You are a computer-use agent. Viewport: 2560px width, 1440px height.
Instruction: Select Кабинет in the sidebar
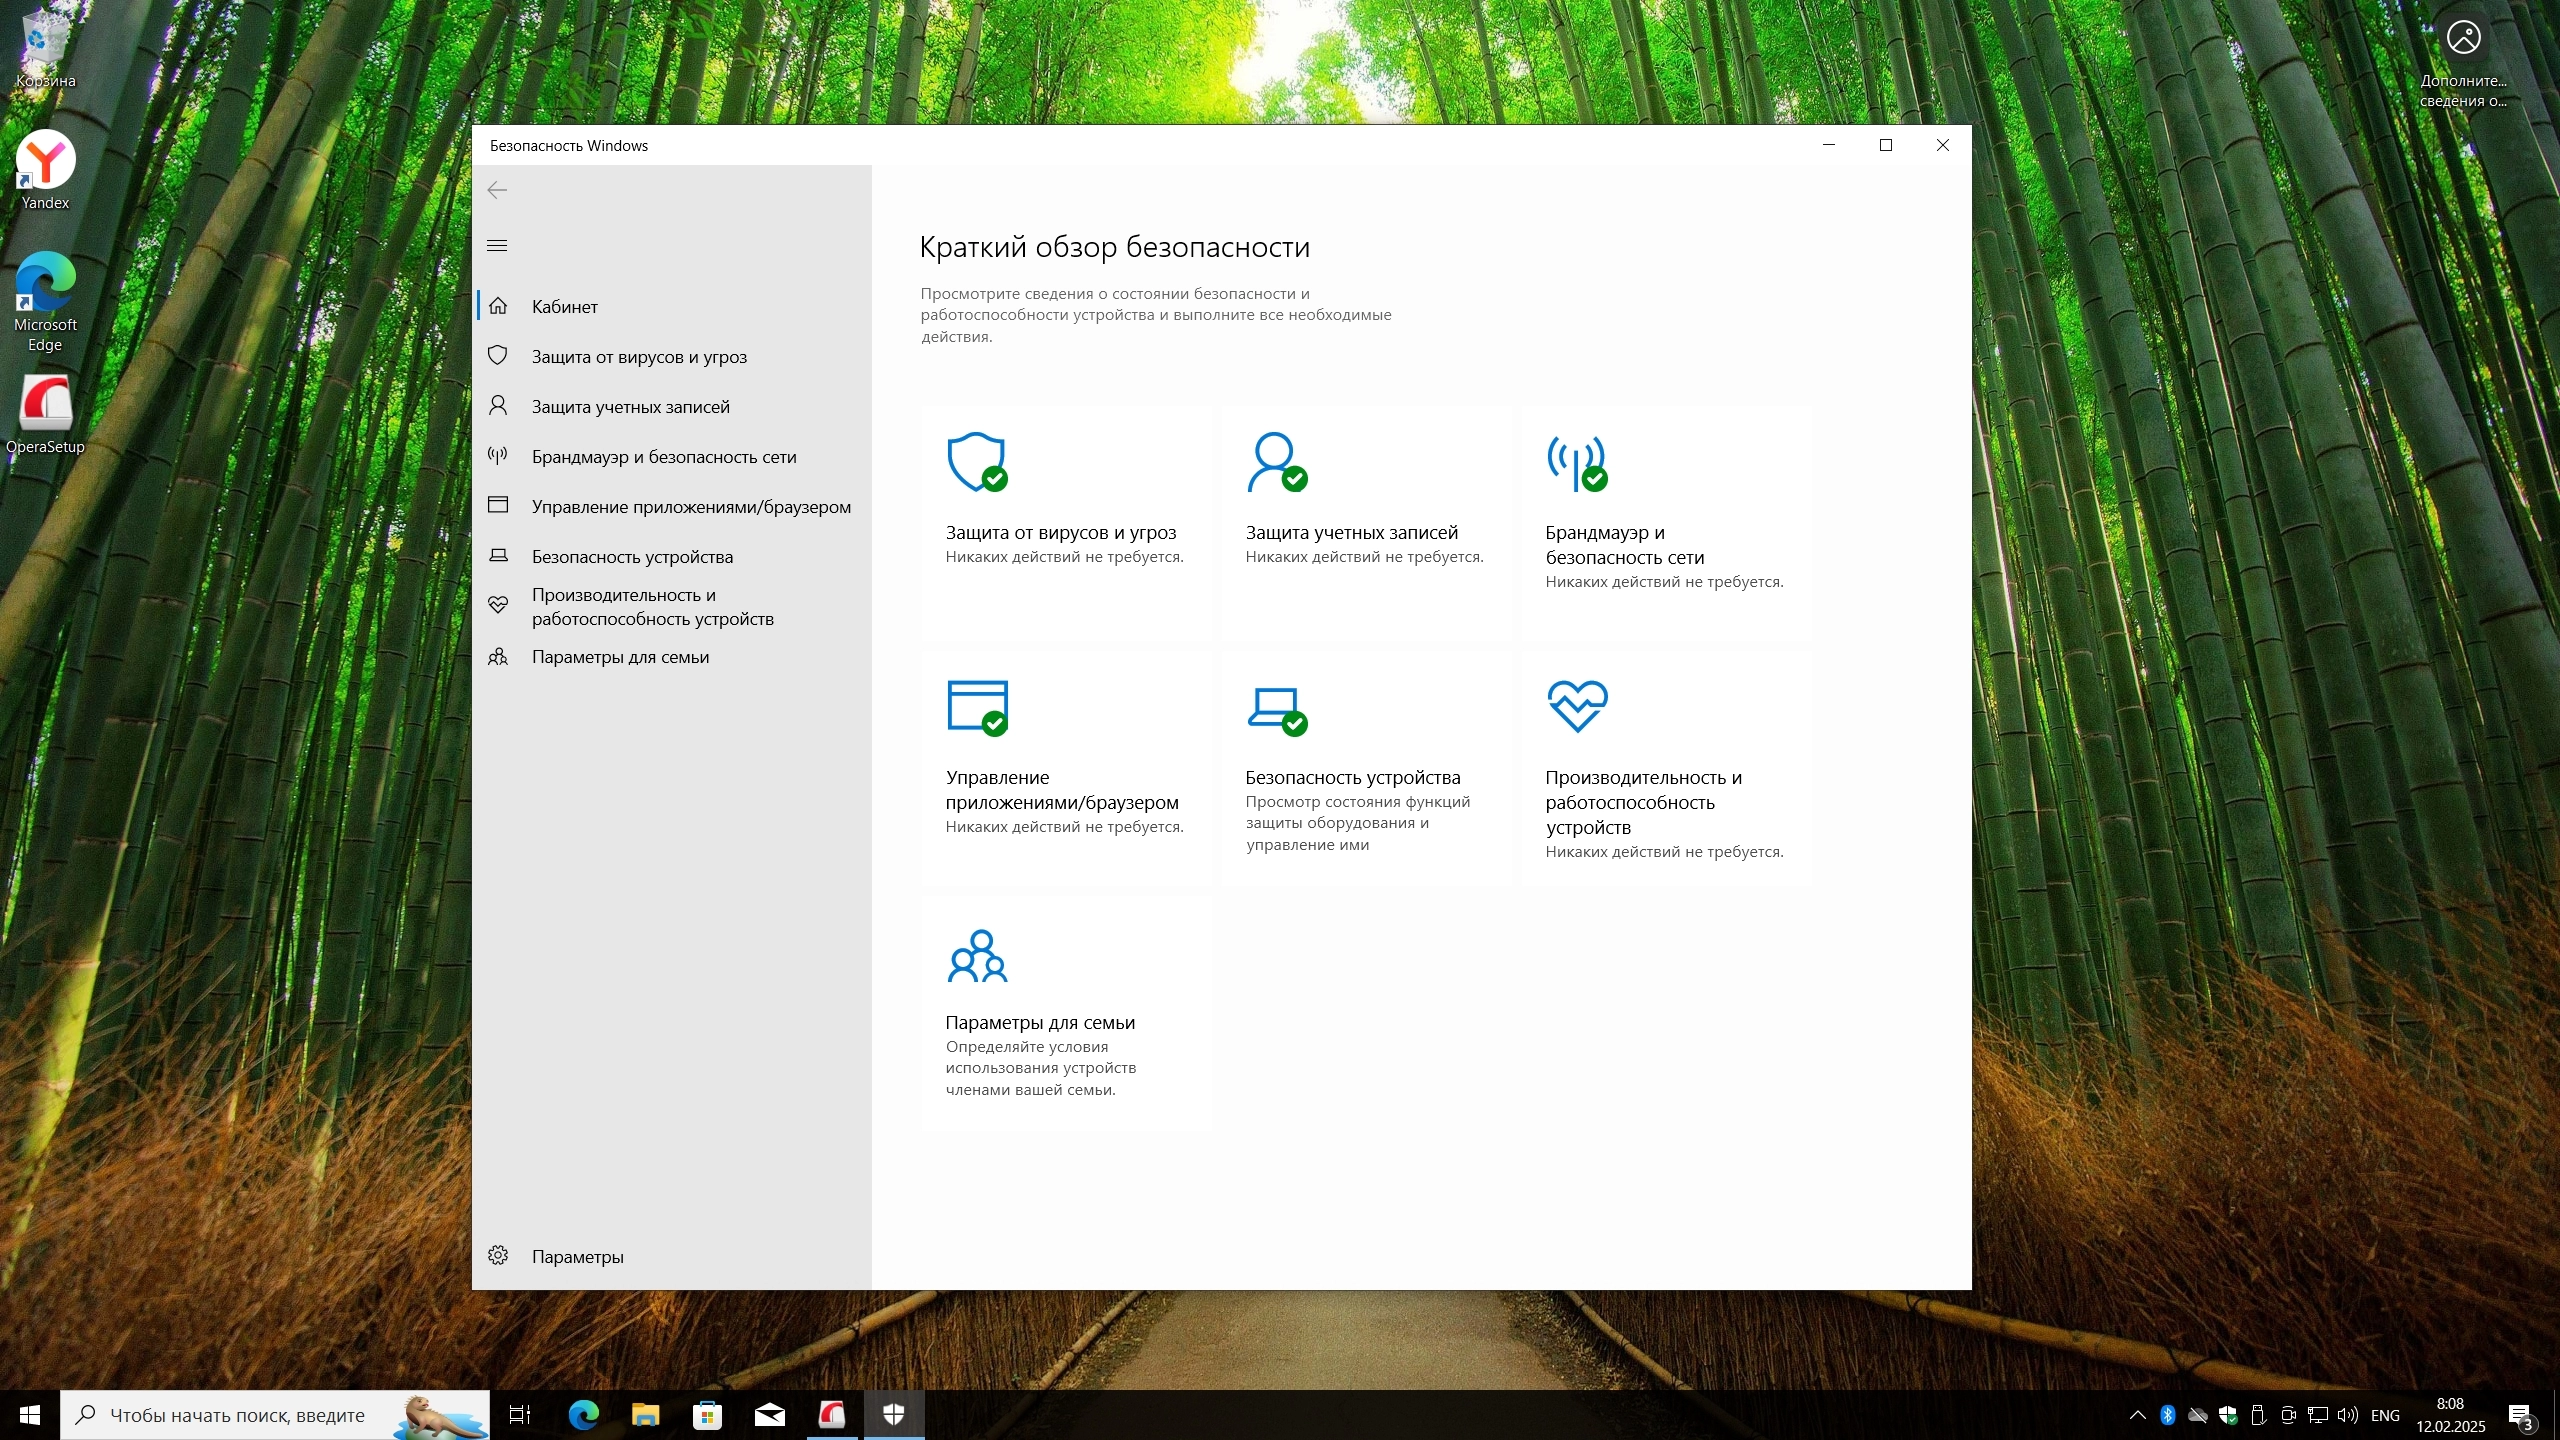point(564,307)
